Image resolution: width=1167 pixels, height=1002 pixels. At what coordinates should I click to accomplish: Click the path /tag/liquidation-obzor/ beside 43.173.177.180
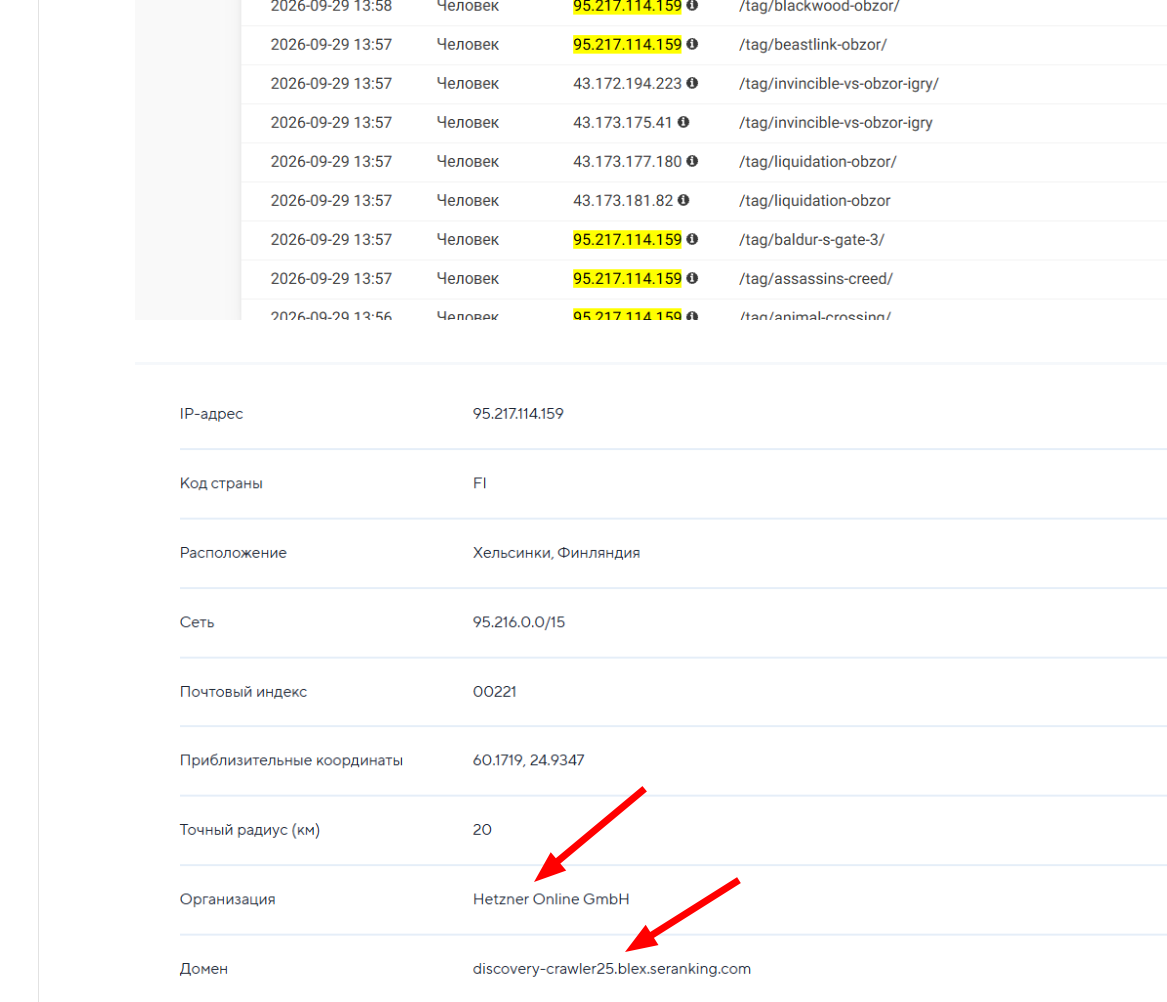(x=818, y=162)
